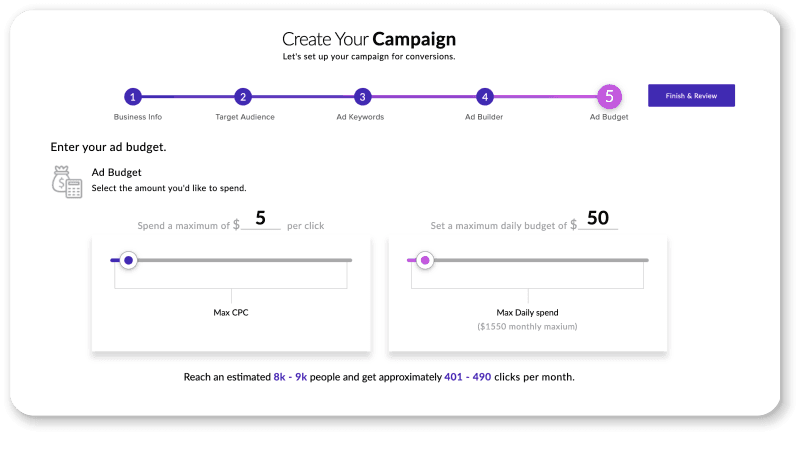Viewport: 800px width, 470px height.
Task: Click the Max CPC slider handle
Action: pos(128,260)
